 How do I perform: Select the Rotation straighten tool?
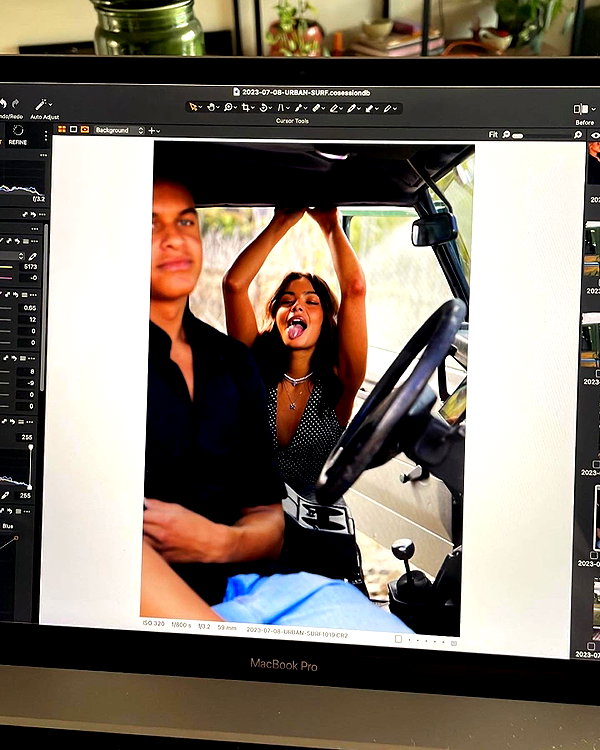pos(264,108)
